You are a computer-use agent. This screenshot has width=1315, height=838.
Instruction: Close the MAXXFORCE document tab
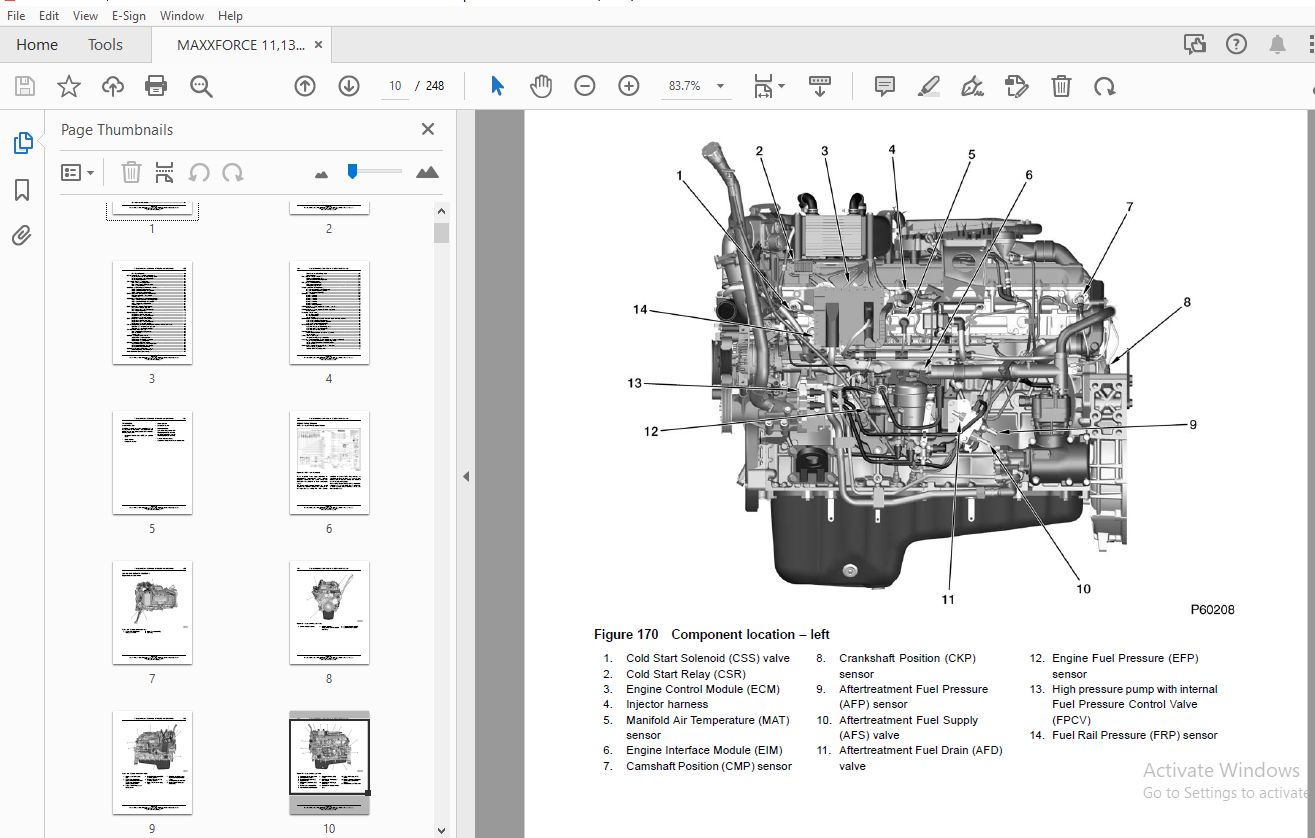[318, 44]
